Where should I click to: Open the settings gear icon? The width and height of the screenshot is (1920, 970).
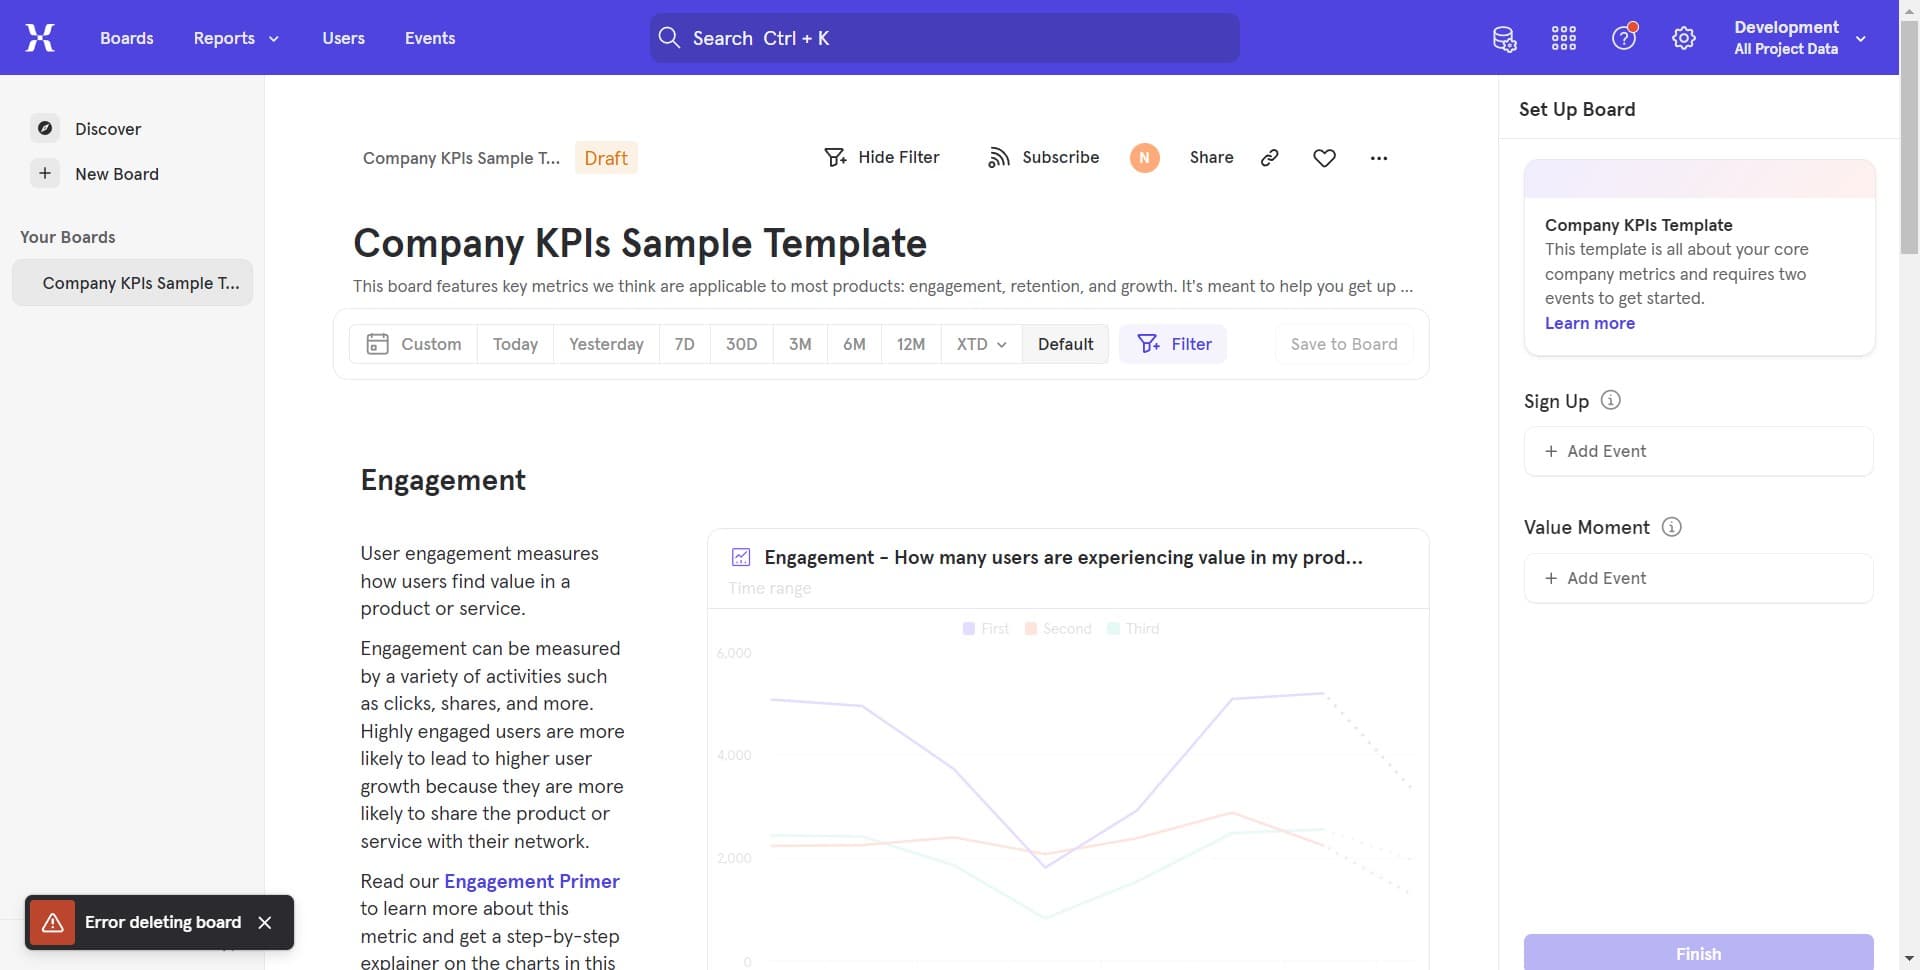click(x=1684, y=39)
